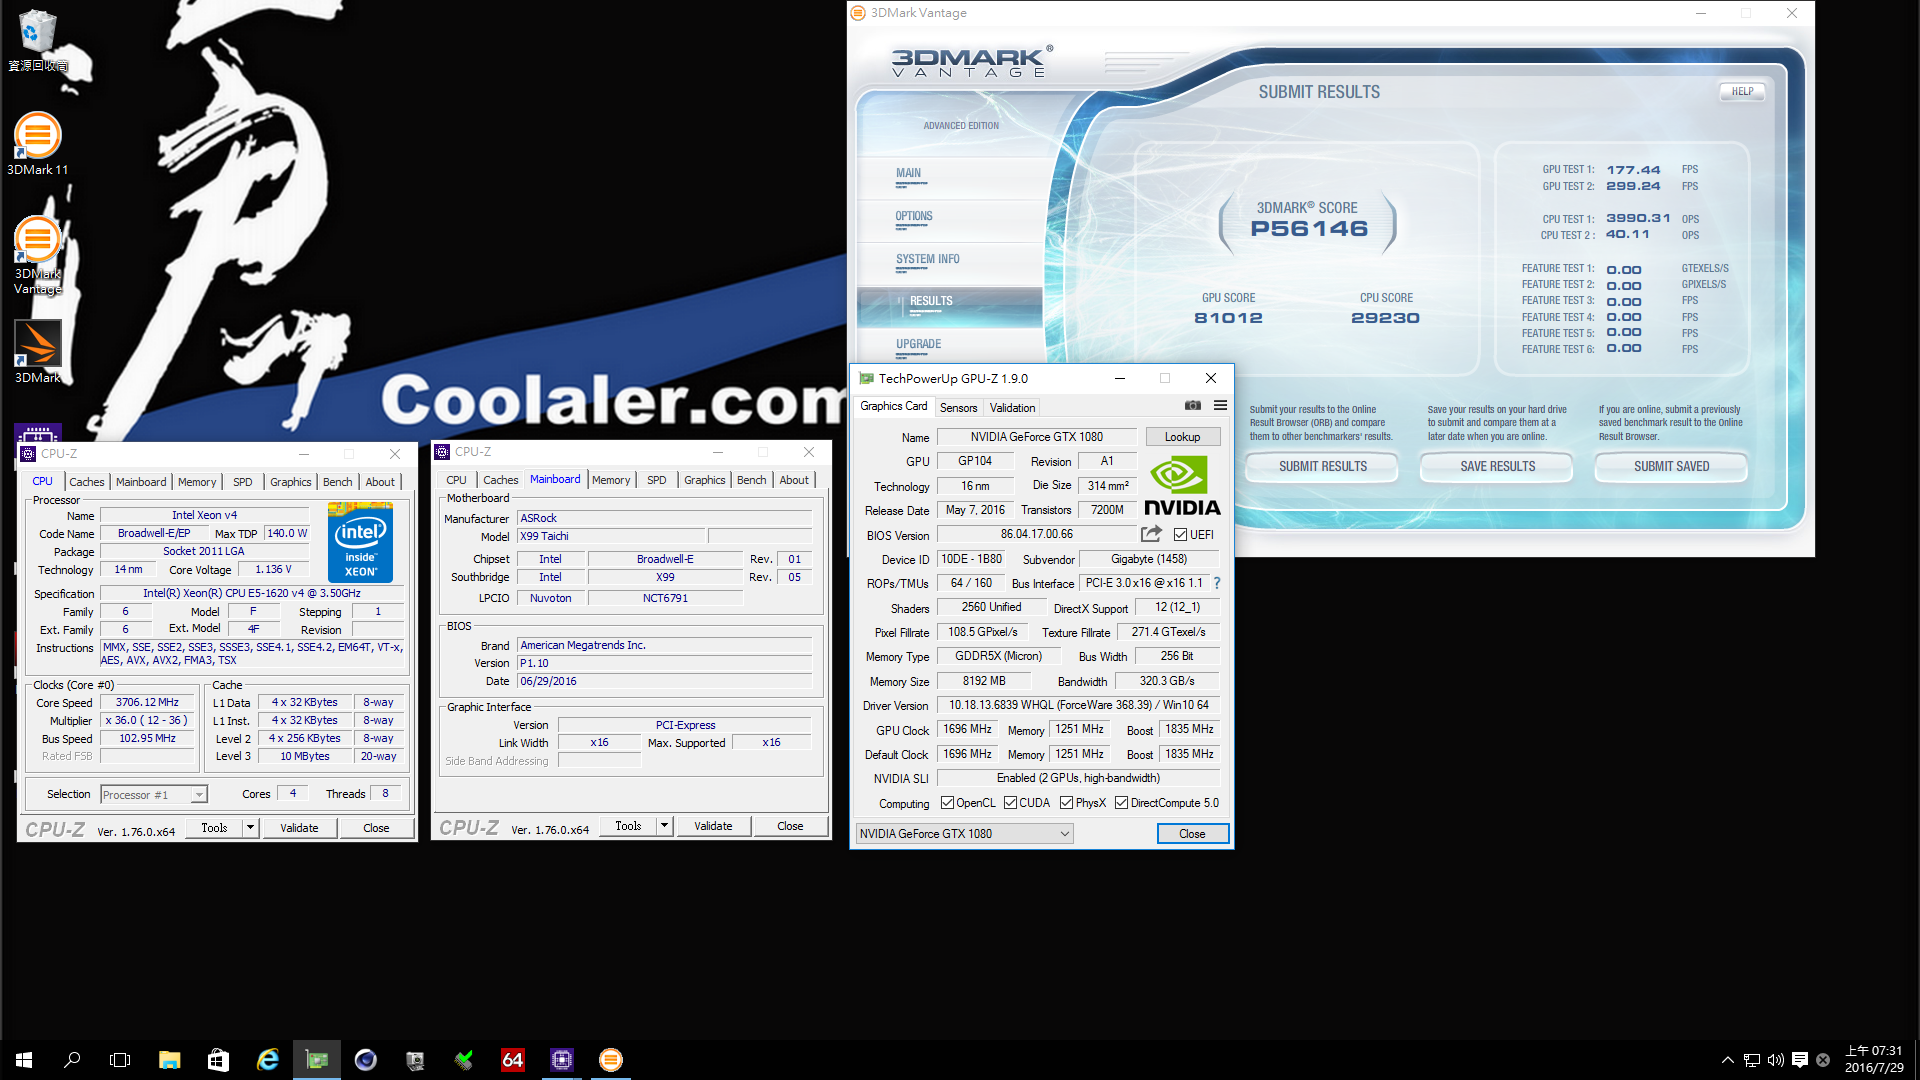The image size is (1920, 1080).
Task: Open the Windows Store taskbar icon
Action: (x=218, y=1060)
